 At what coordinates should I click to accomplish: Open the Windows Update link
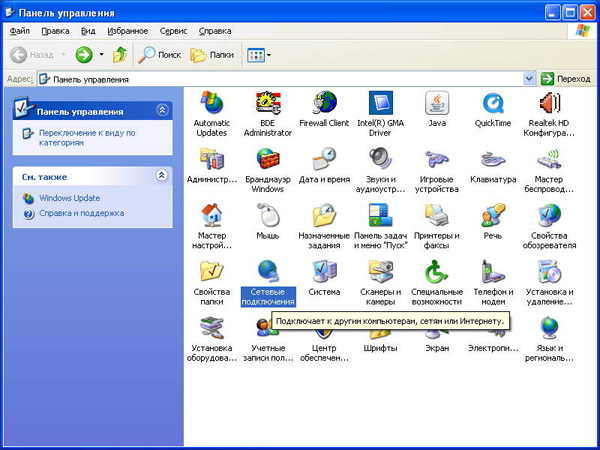coord(70,198)
